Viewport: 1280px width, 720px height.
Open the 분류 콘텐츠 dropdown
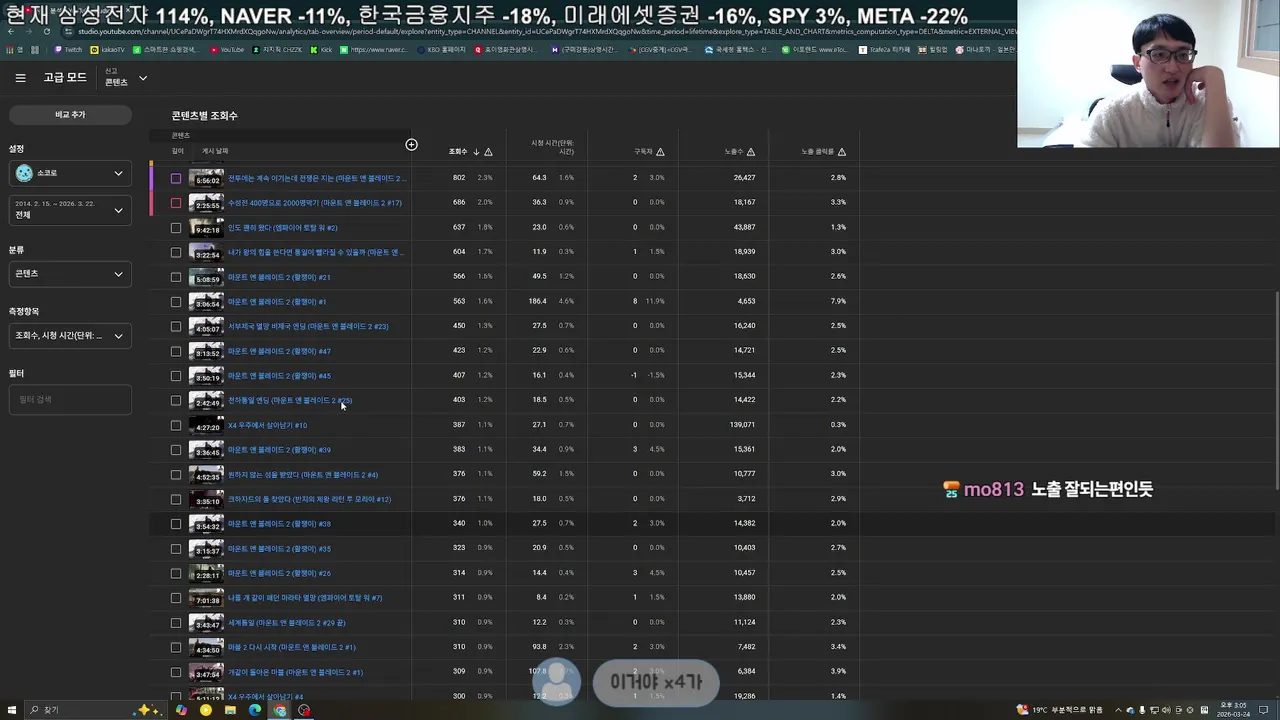tap(70, 274)
